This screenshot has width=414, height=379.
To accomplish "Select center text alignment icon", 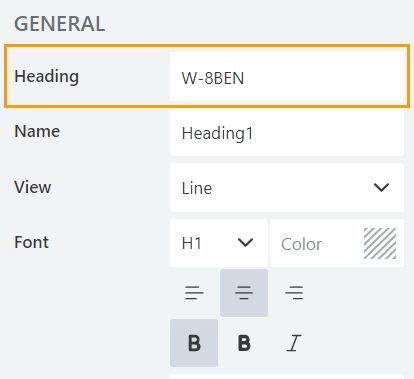I will point(244,293).
